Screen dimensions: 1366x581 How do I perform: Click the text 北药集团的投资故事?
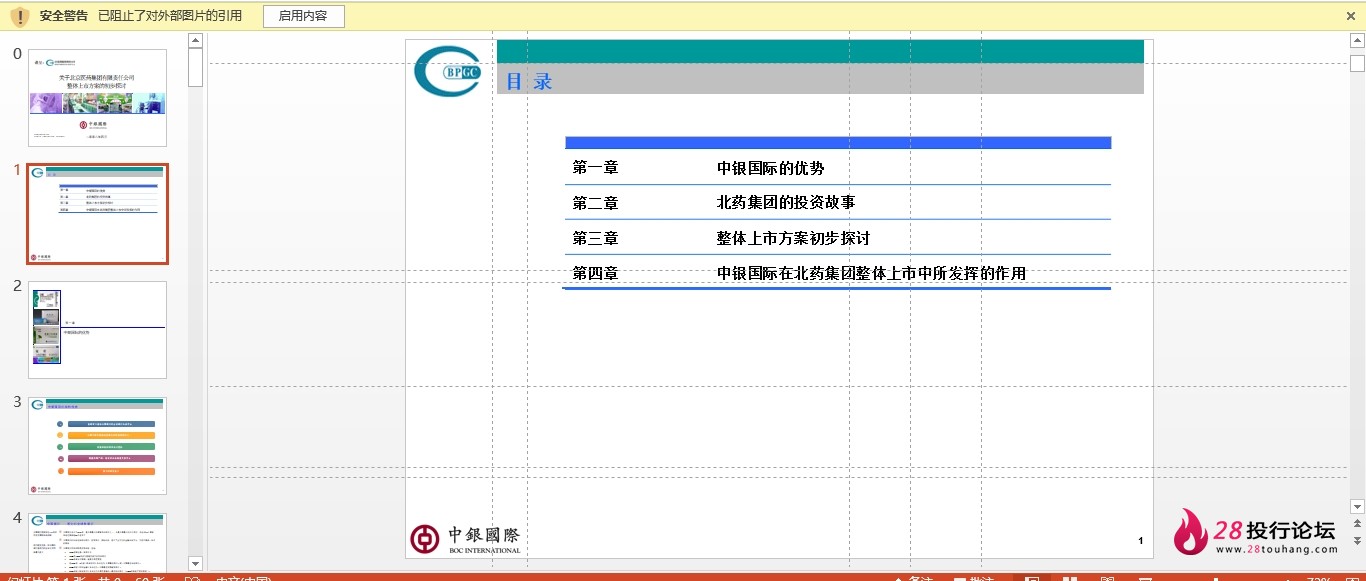786,203
